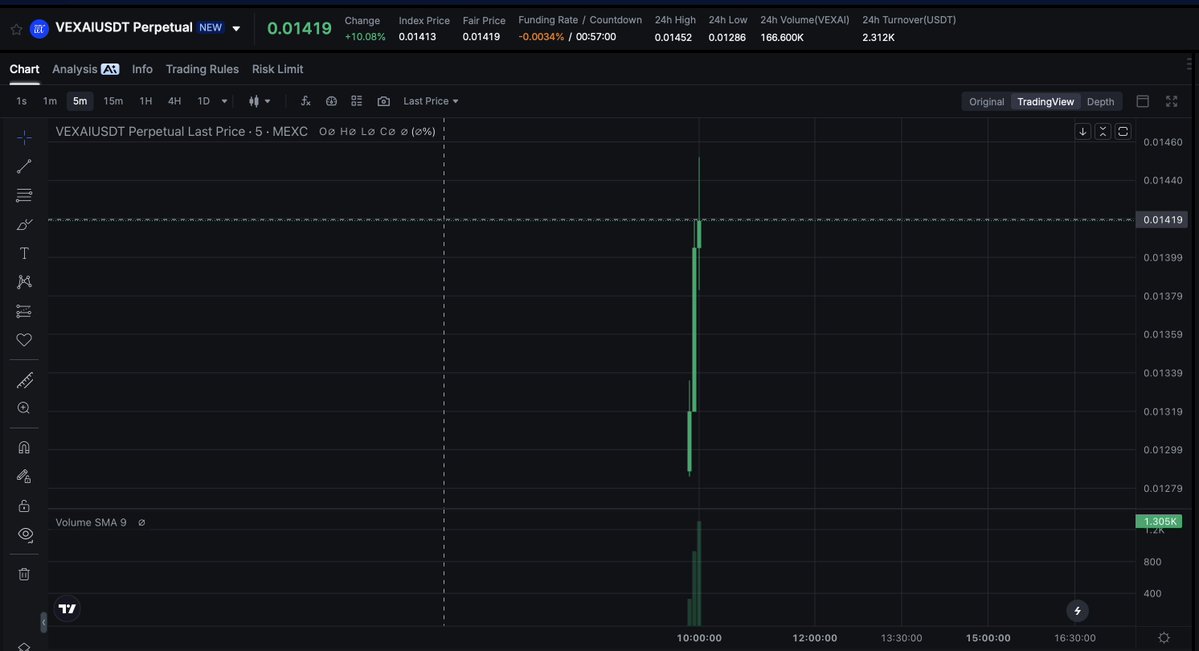Toggle magnet mode
Viewport: 1199px width, 651px height.
click(x=24, y=448)
